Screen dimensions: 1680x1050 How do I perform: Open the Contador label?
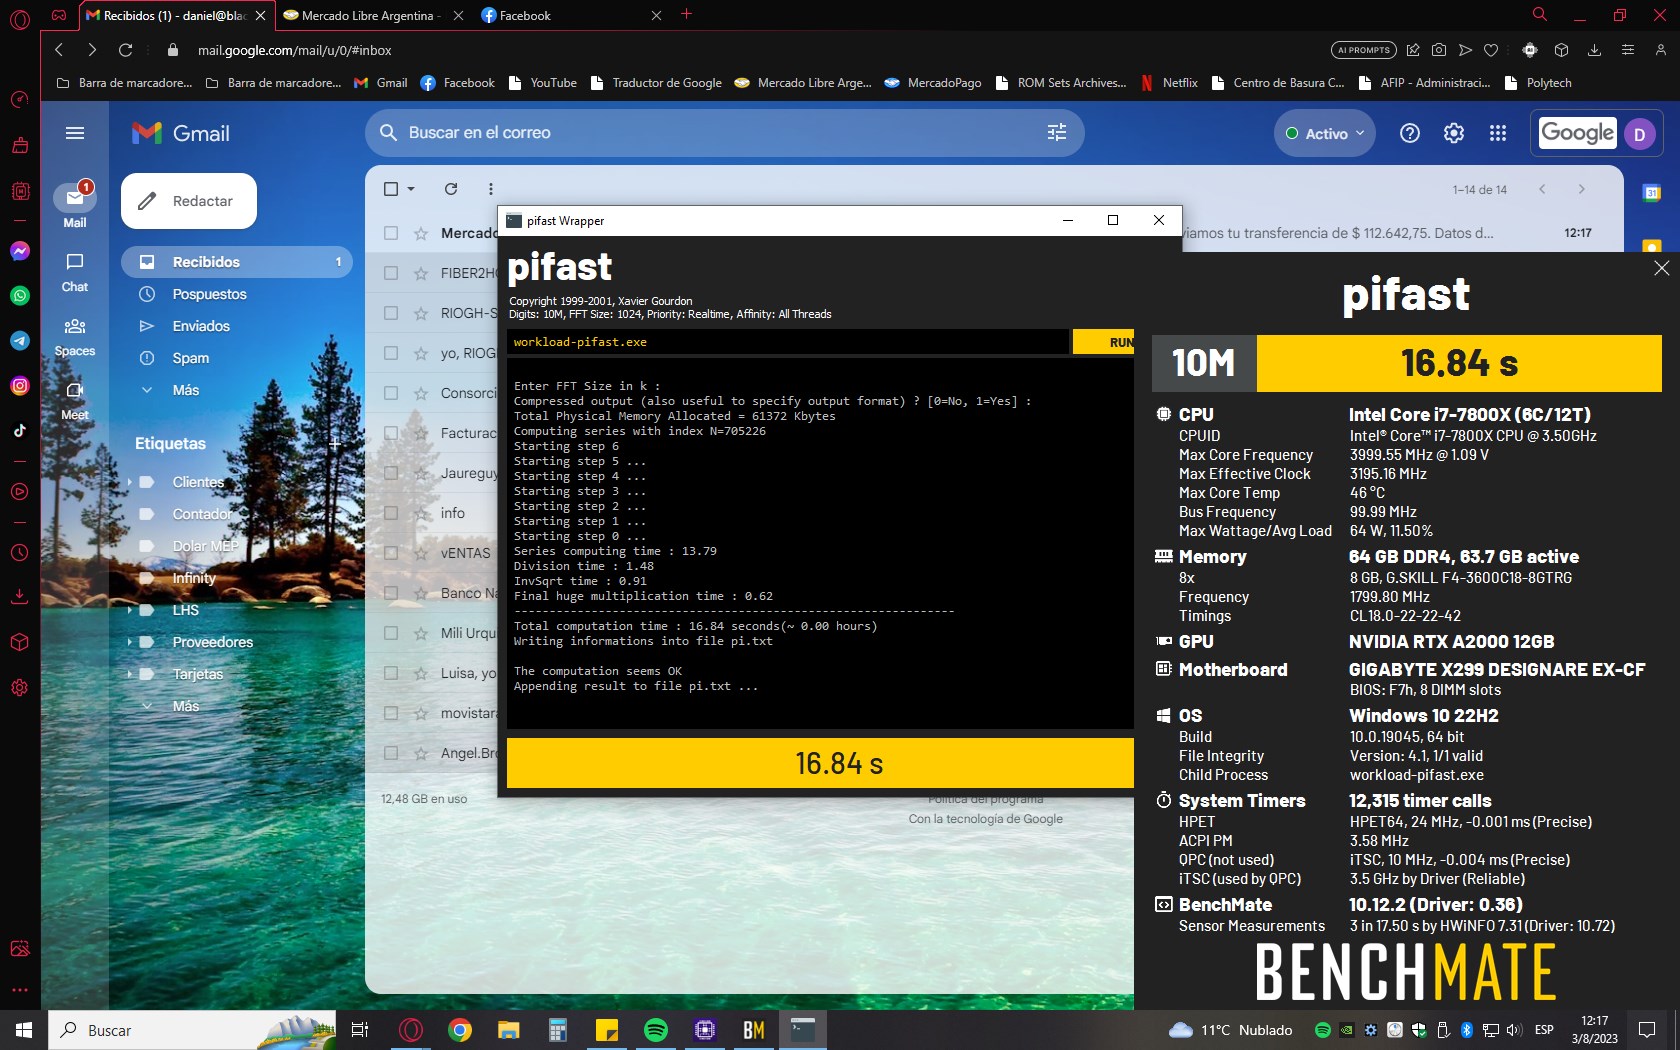point(202,514)
